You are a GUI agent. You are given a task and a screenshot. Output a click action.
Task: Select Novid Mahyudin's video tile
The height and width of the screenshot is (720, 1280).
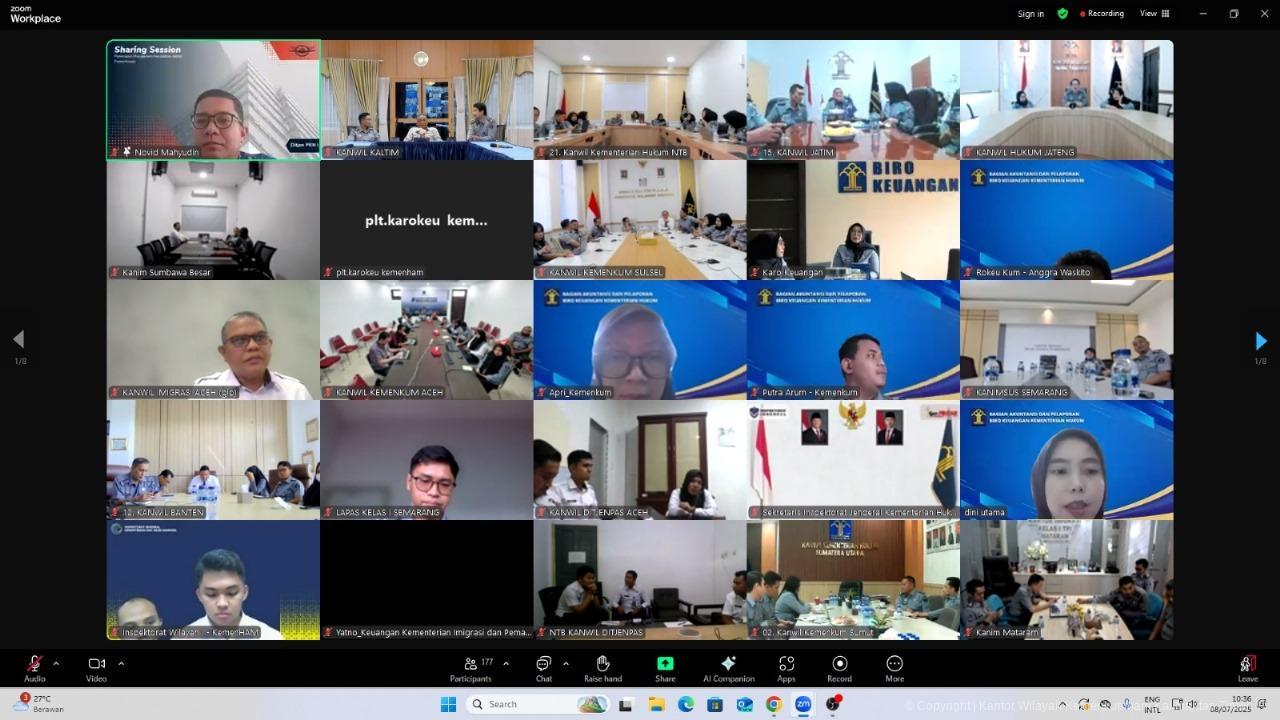[x=214, y=100]
